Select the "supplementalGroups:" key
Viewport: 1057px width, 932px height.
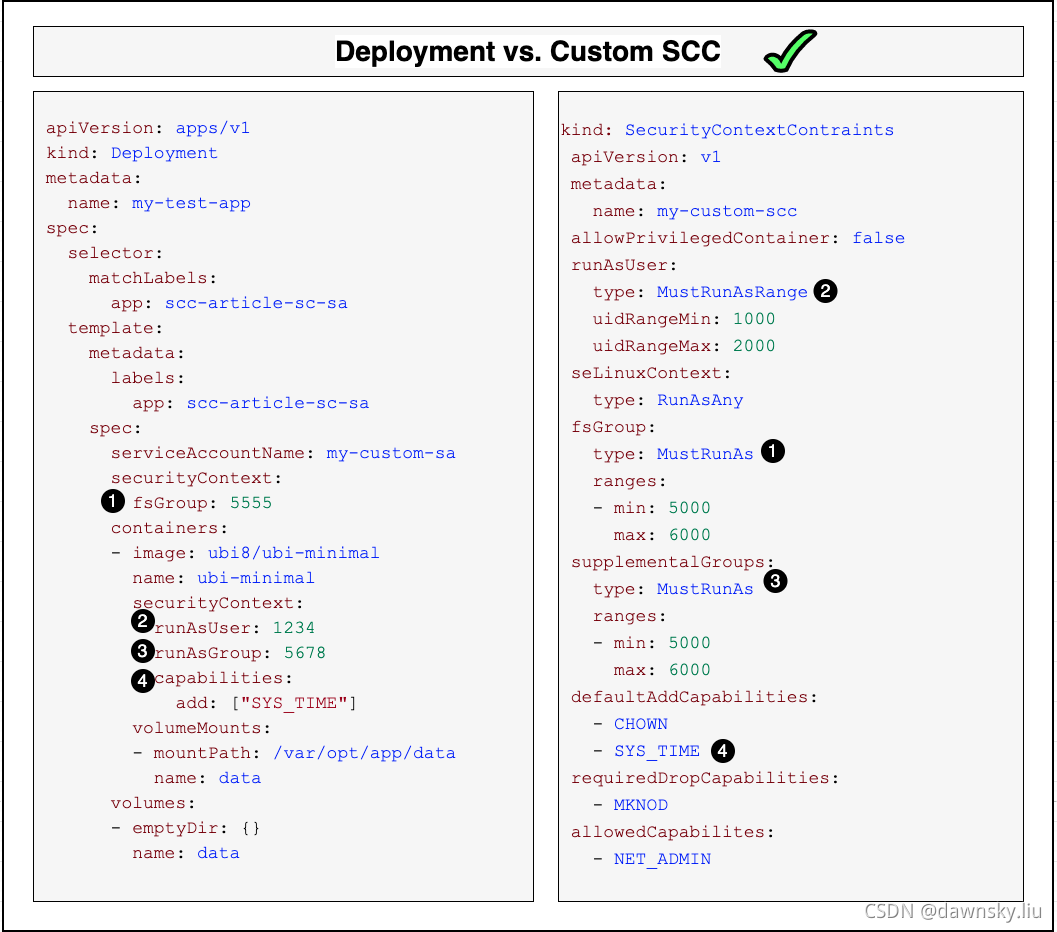point(673,561)
